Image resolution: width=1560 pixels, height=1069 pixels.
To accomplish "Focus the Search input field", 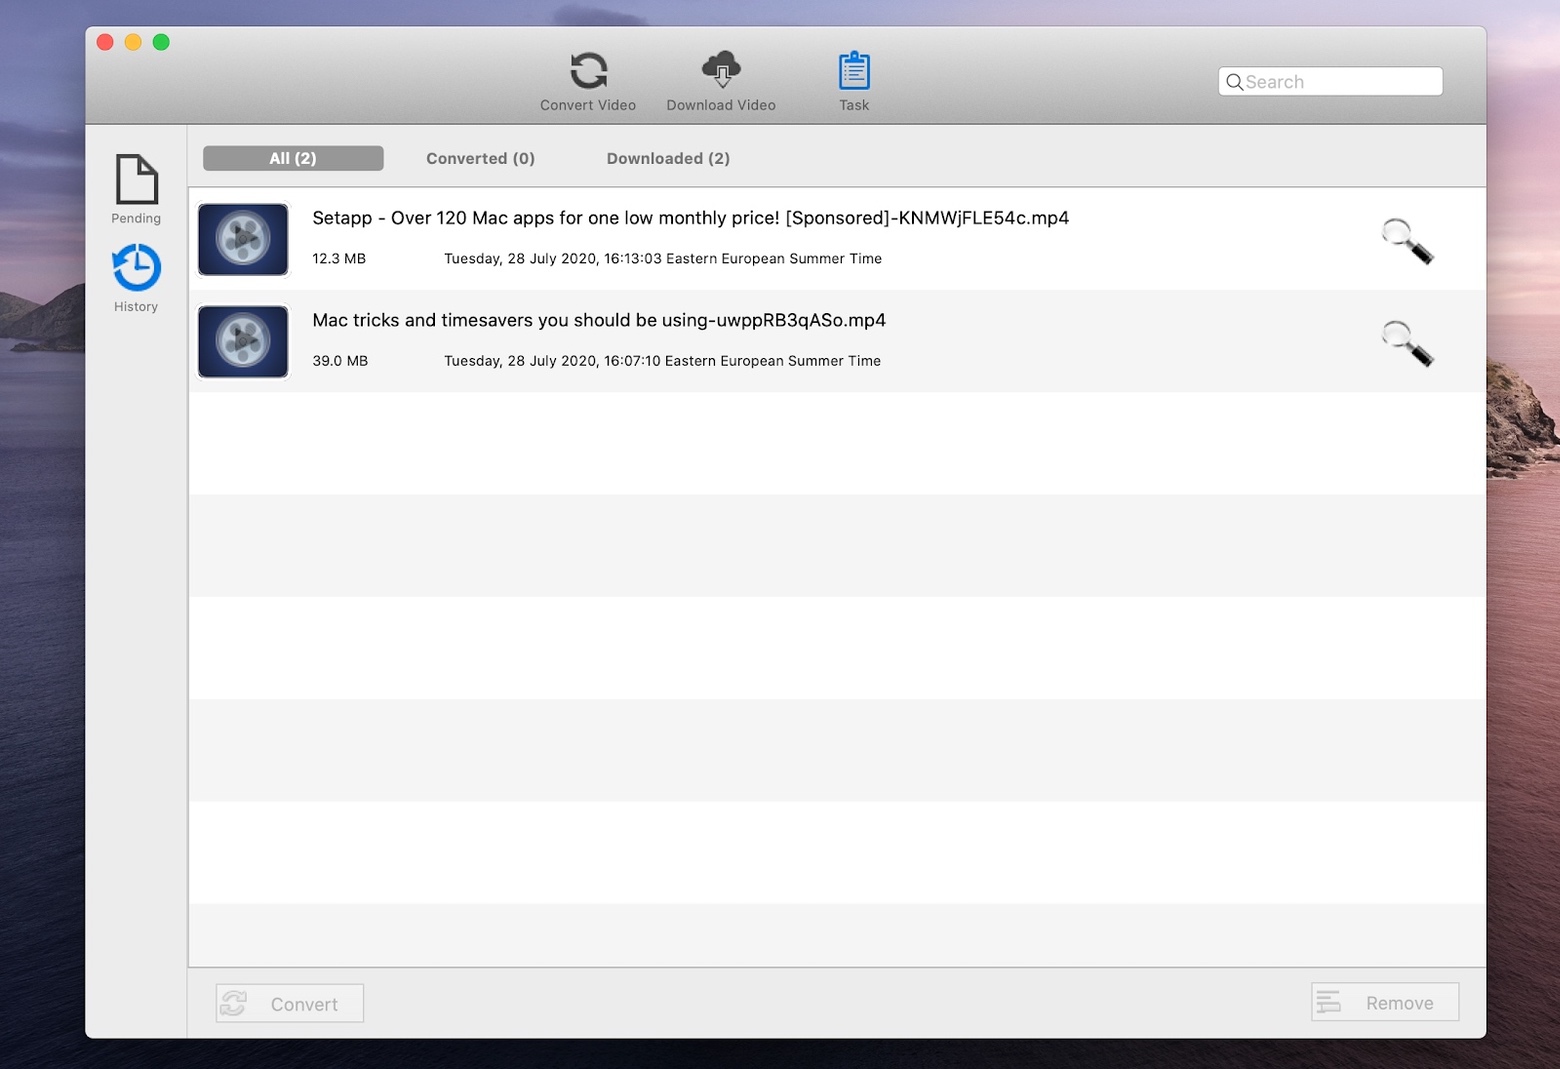I will pos(1330,82).
